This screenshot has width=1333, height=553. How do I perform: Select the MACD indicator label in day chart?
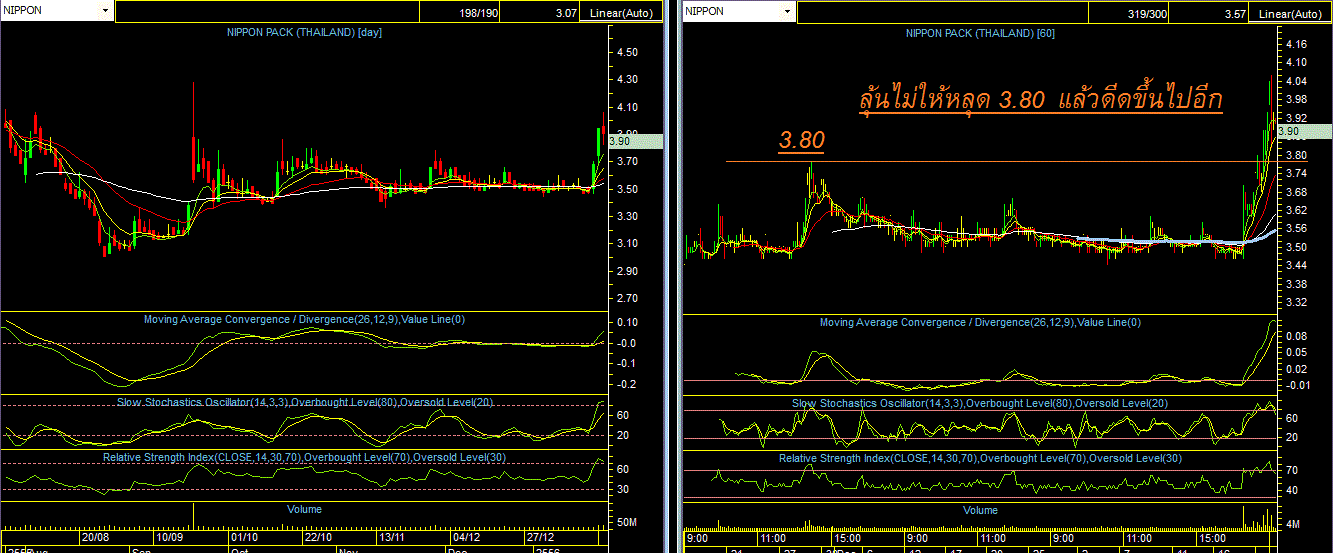304,320
